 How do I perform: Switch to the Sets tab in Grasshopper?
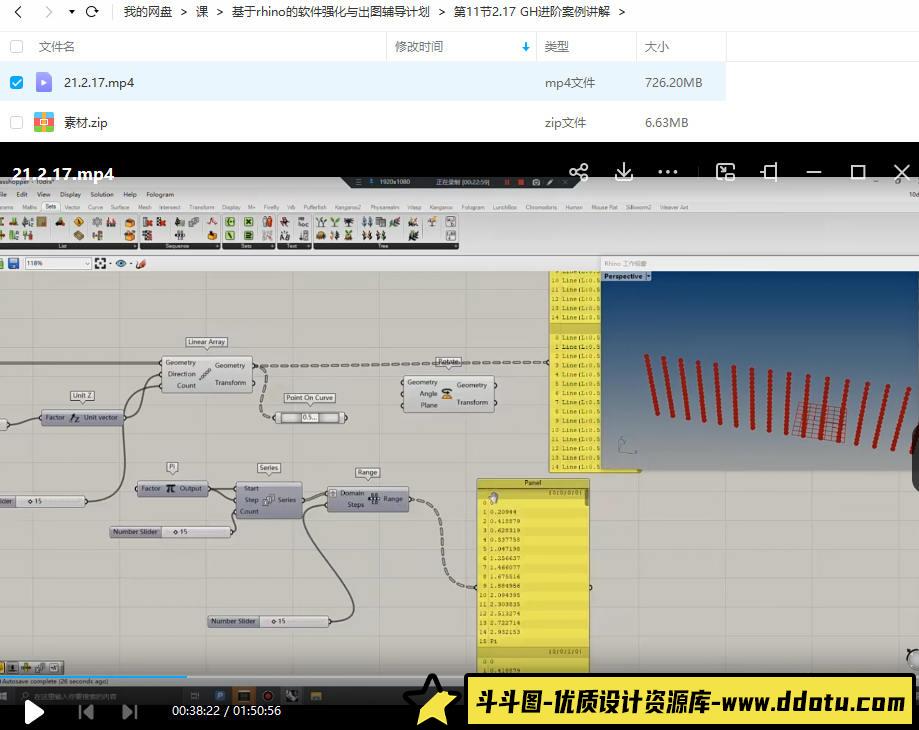[x=51, y=207]
